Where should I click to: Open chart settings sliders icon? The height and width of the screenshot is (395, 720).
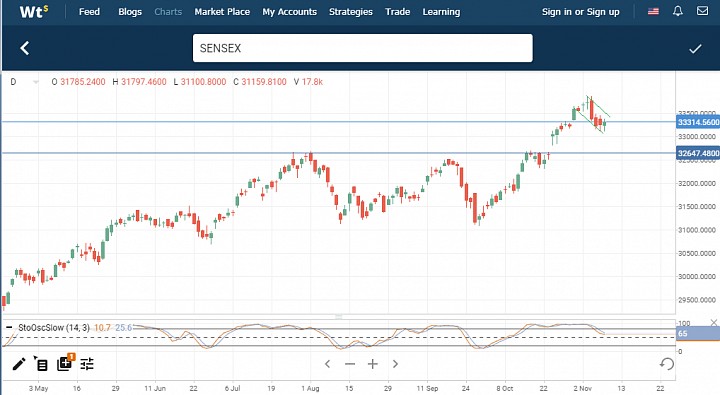tap(87, 364)
